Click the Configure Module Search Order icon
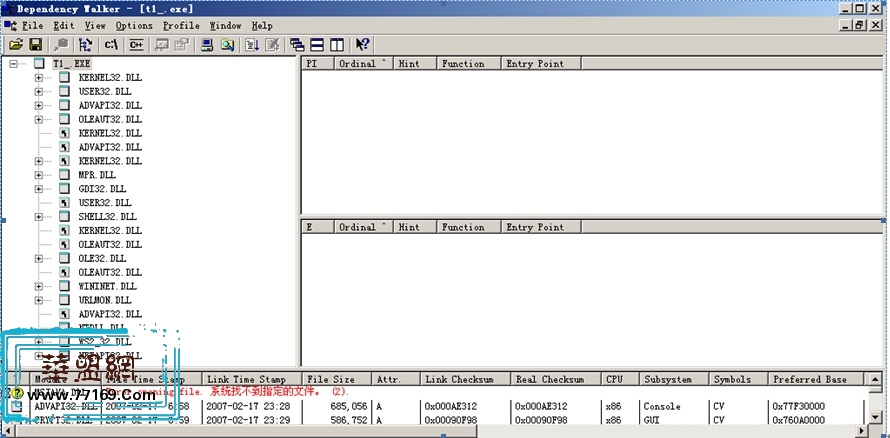 pos(227,44)
